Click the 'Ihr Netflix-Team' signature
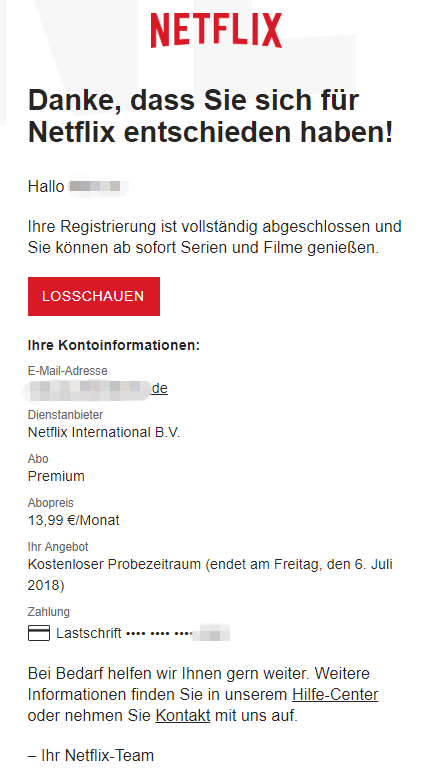The width and height of the screenshot is (448, 771). tap(91, 755)
